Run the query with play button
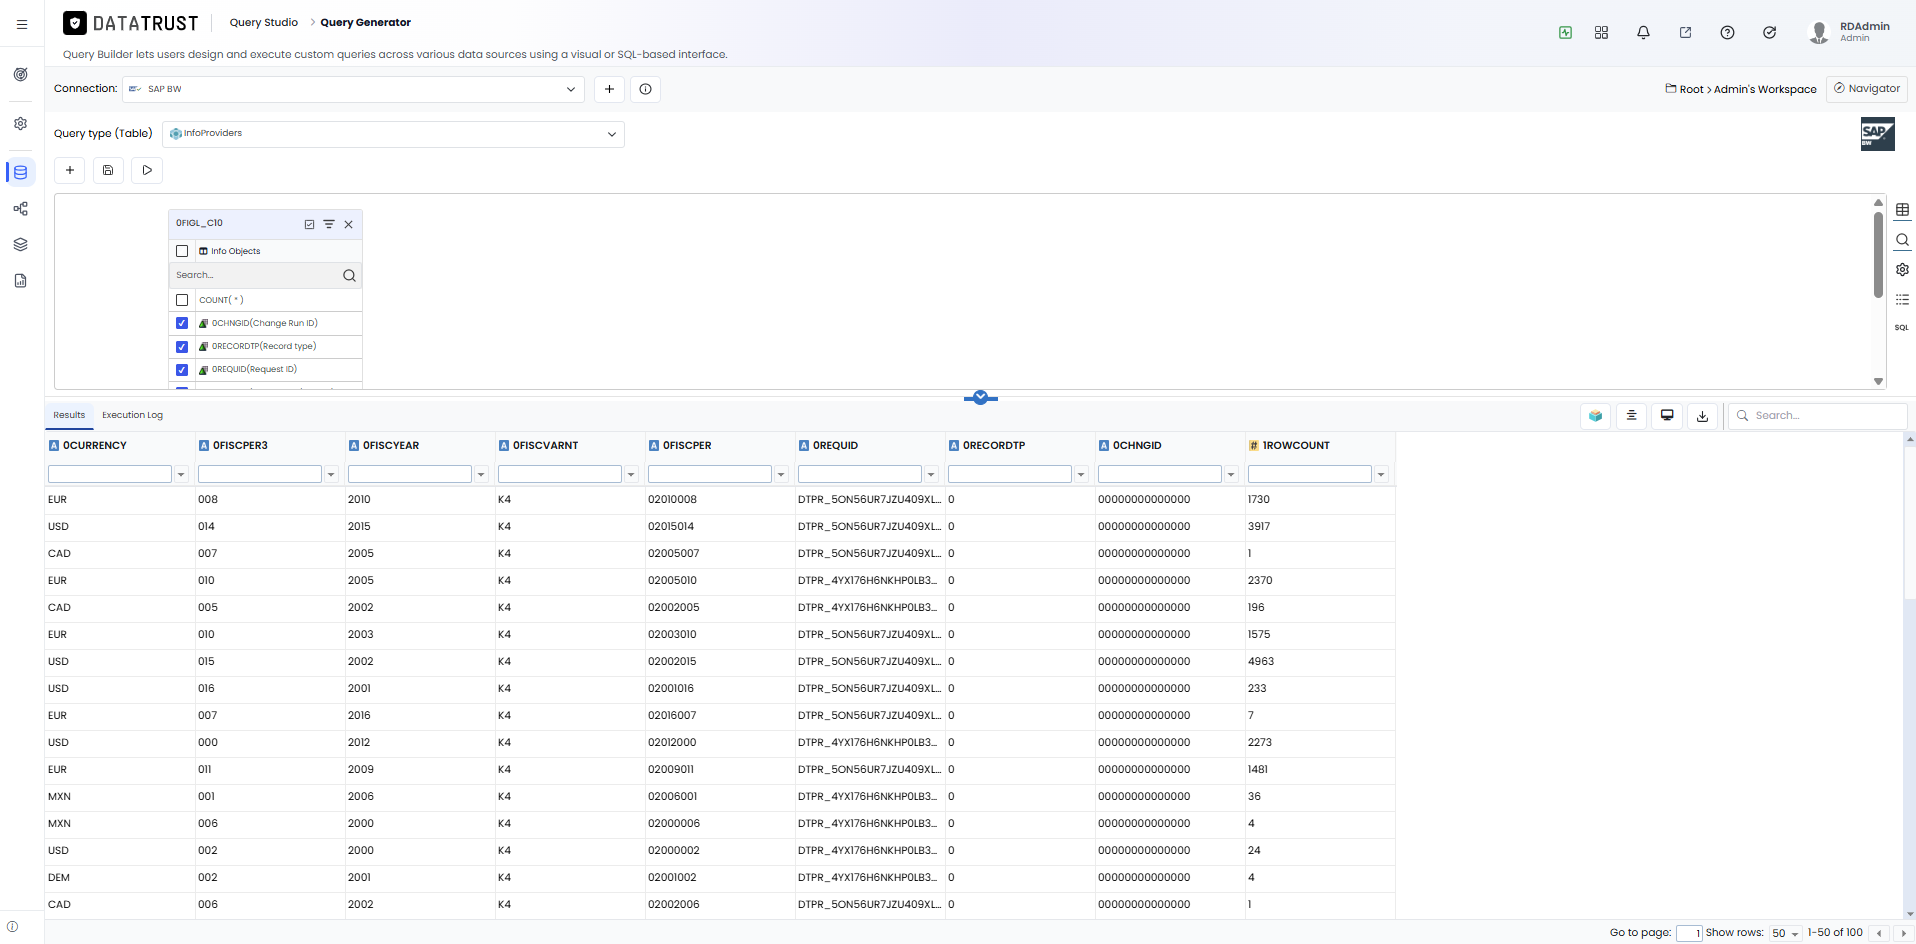Viewport: 1916px width, 944px height. coord(147,170)
